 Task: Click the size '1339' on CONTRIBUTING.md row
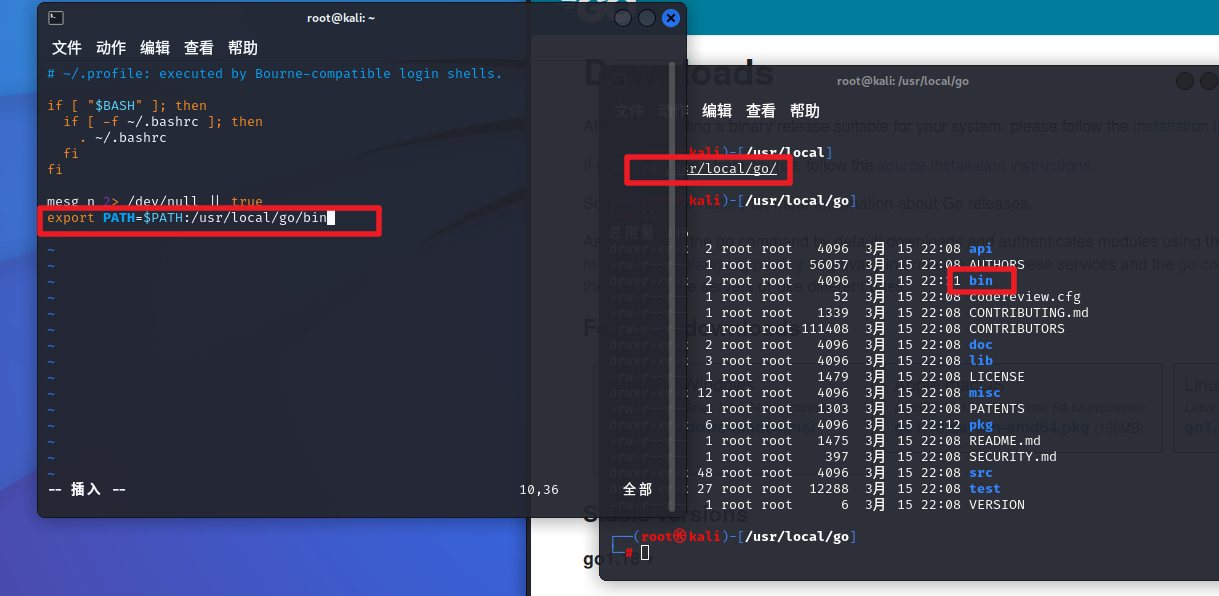click(833, 312)
